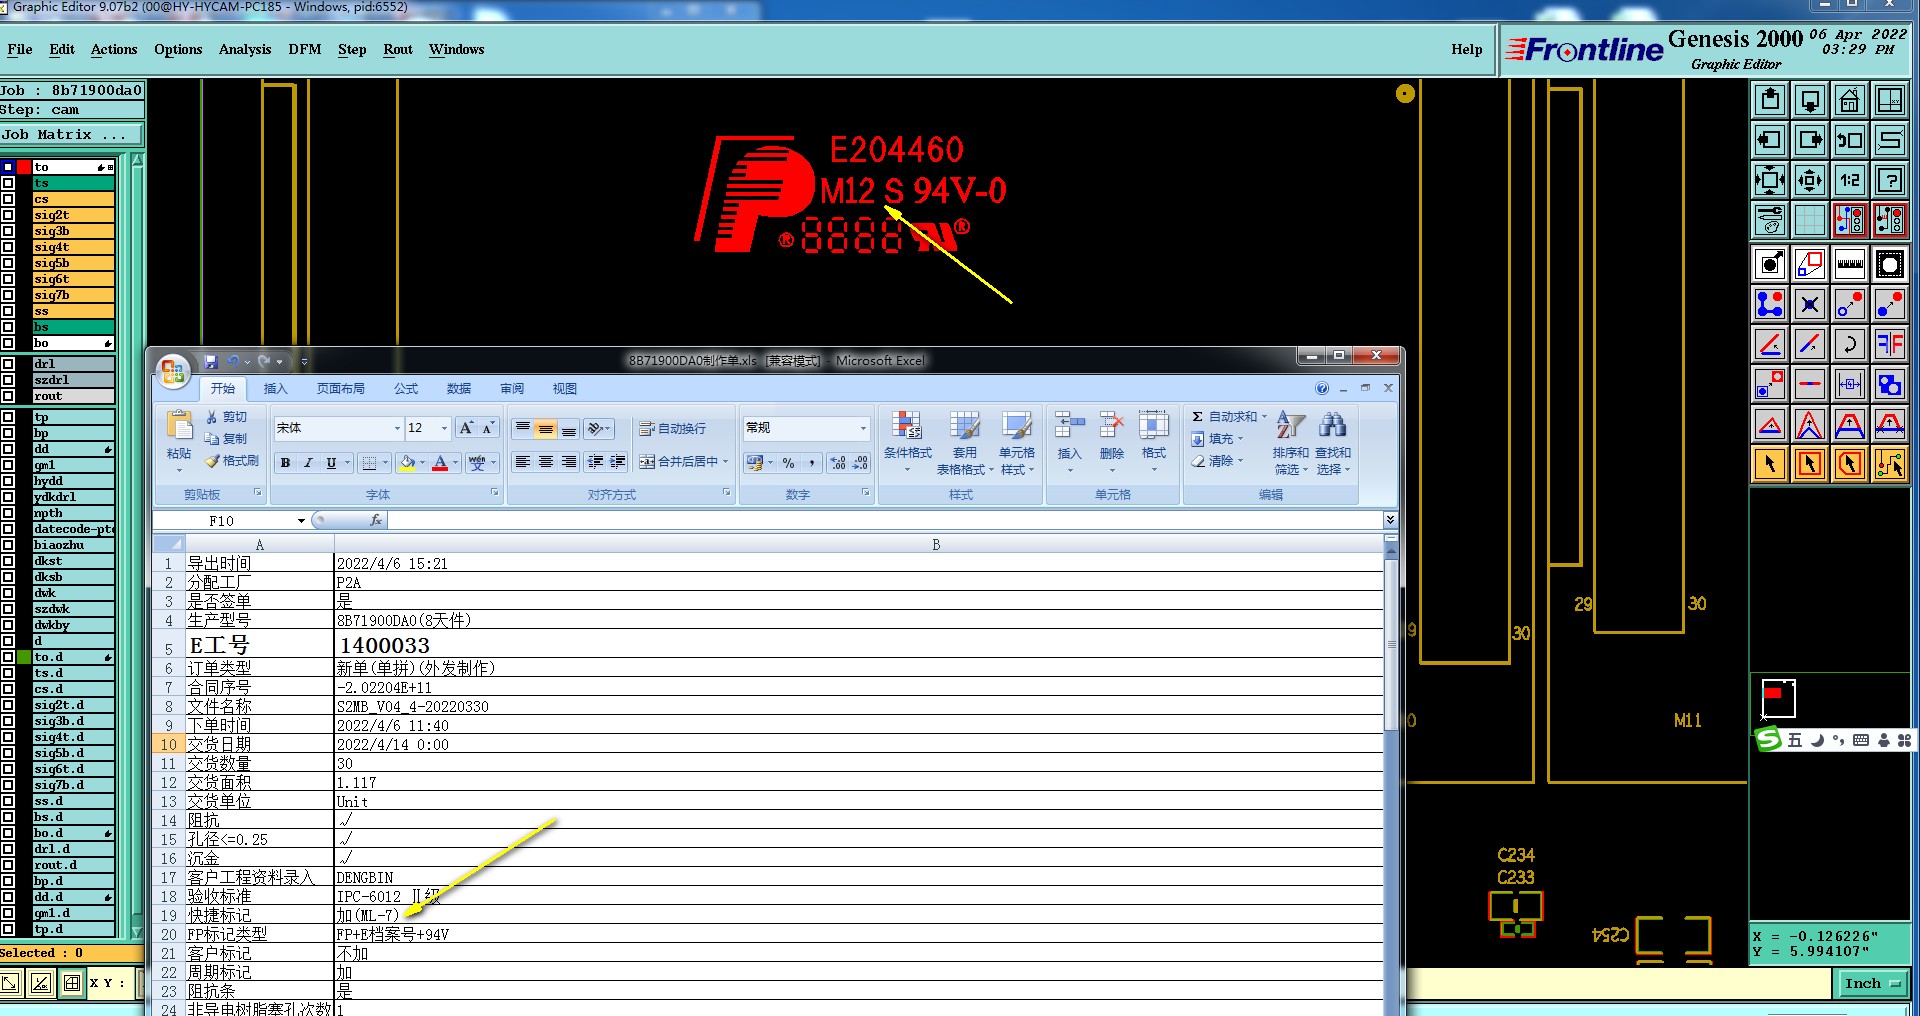This screenshot has height=1016, width=1920.
Task: Select the ruler measure tool icon
Action: 1850,264
